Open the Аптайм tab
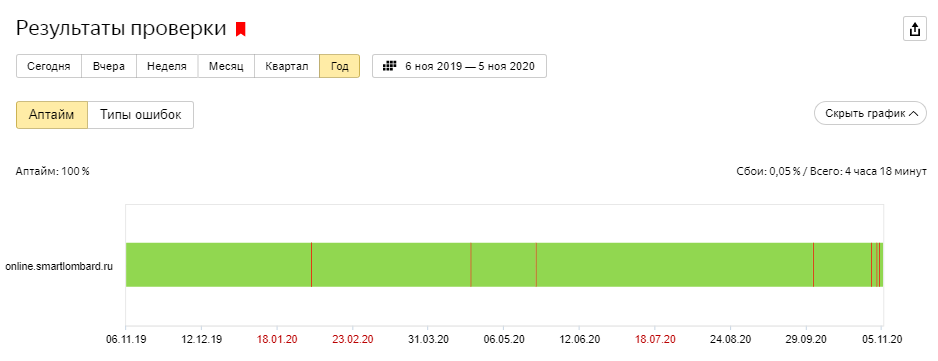The width and height of the screenshot is (938, 361). 51,115
